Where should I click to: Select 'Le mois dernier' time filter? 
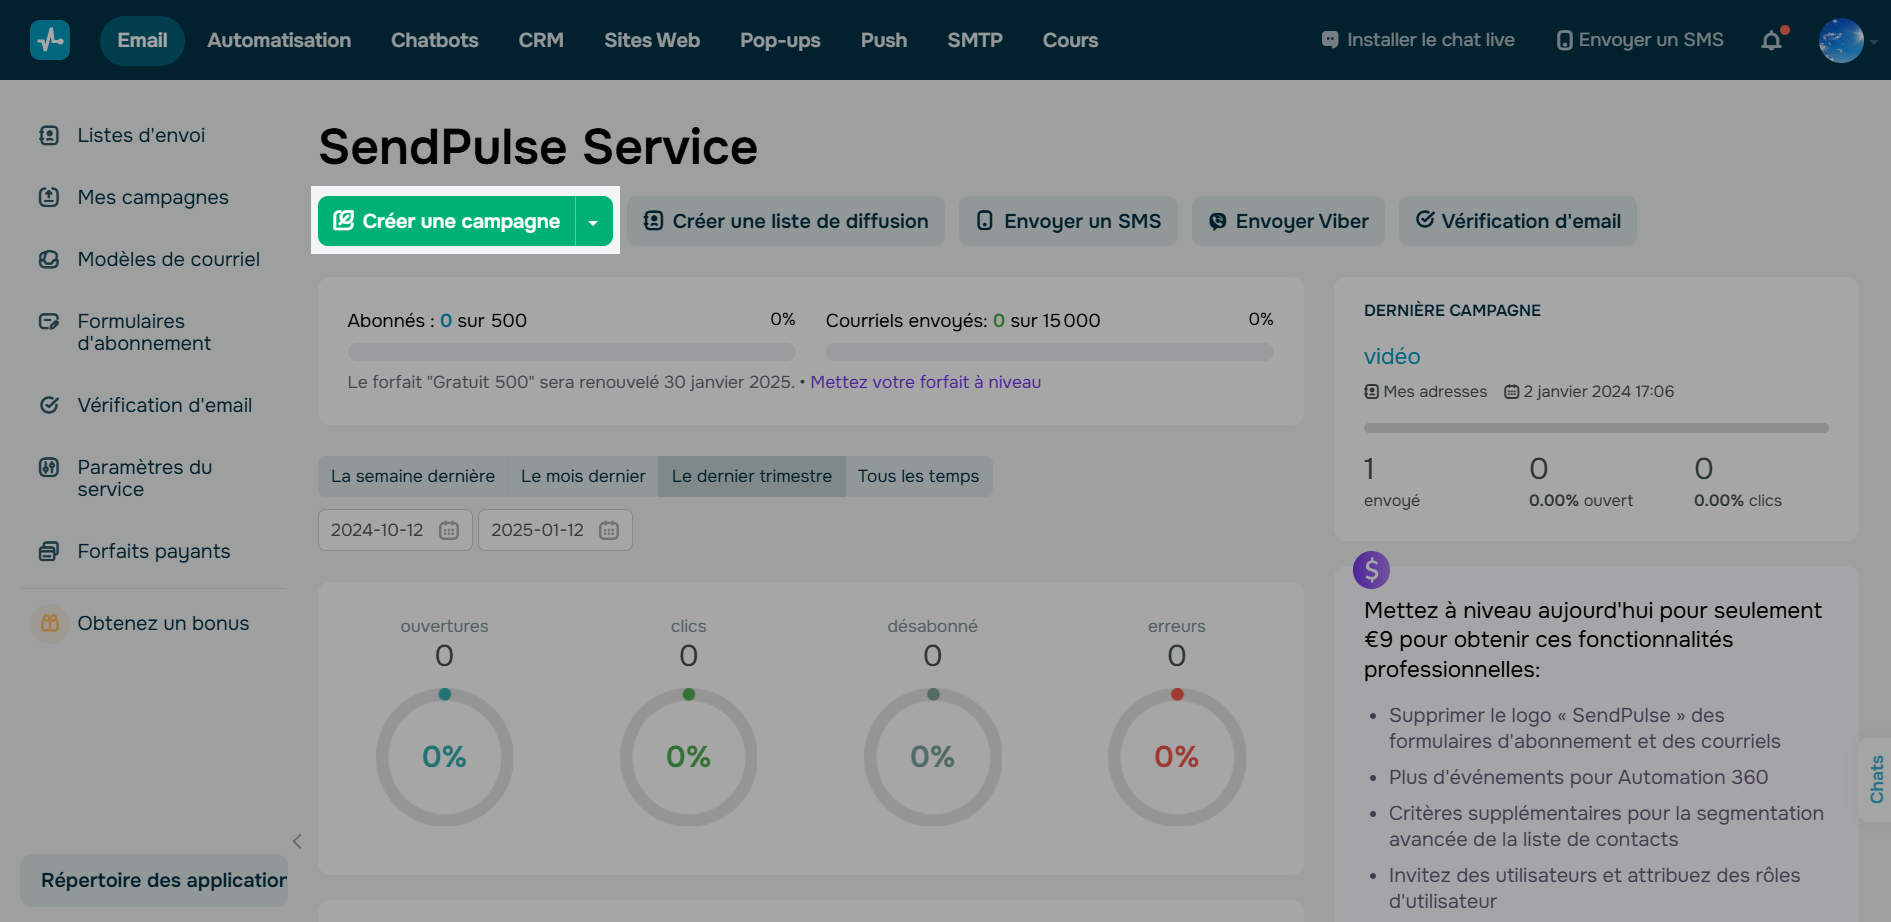click(582, 476)
